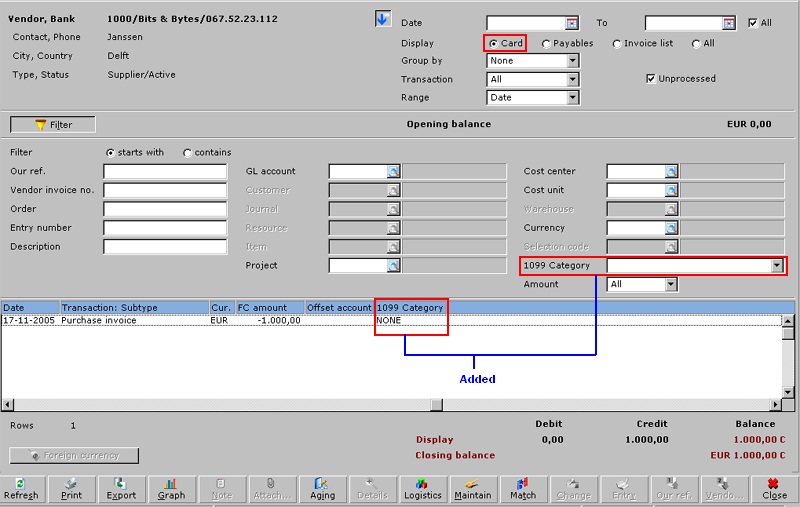Click the Entry number input field
The height and width of the screenshot is (507, 800).
(x=165, y=228)
